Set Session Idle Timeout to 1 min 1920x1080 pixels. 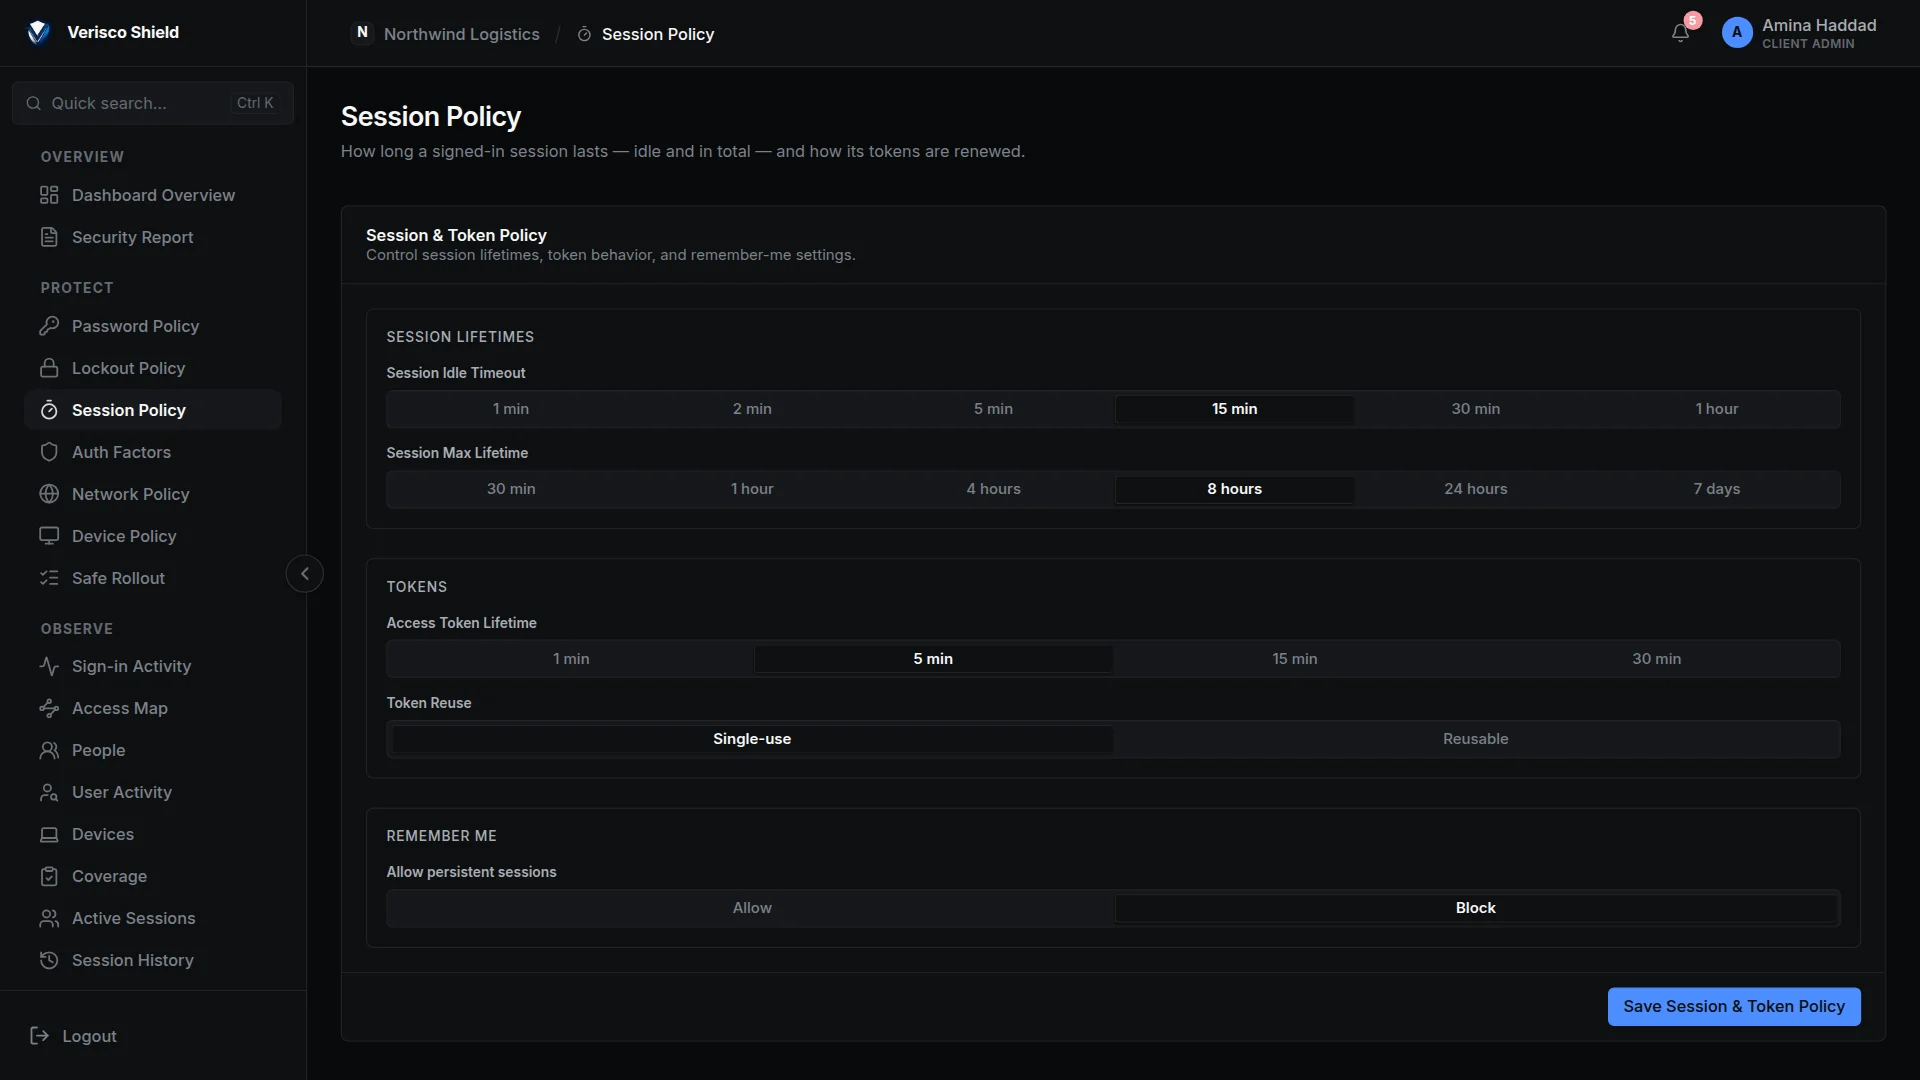click(x=510, y=409)
